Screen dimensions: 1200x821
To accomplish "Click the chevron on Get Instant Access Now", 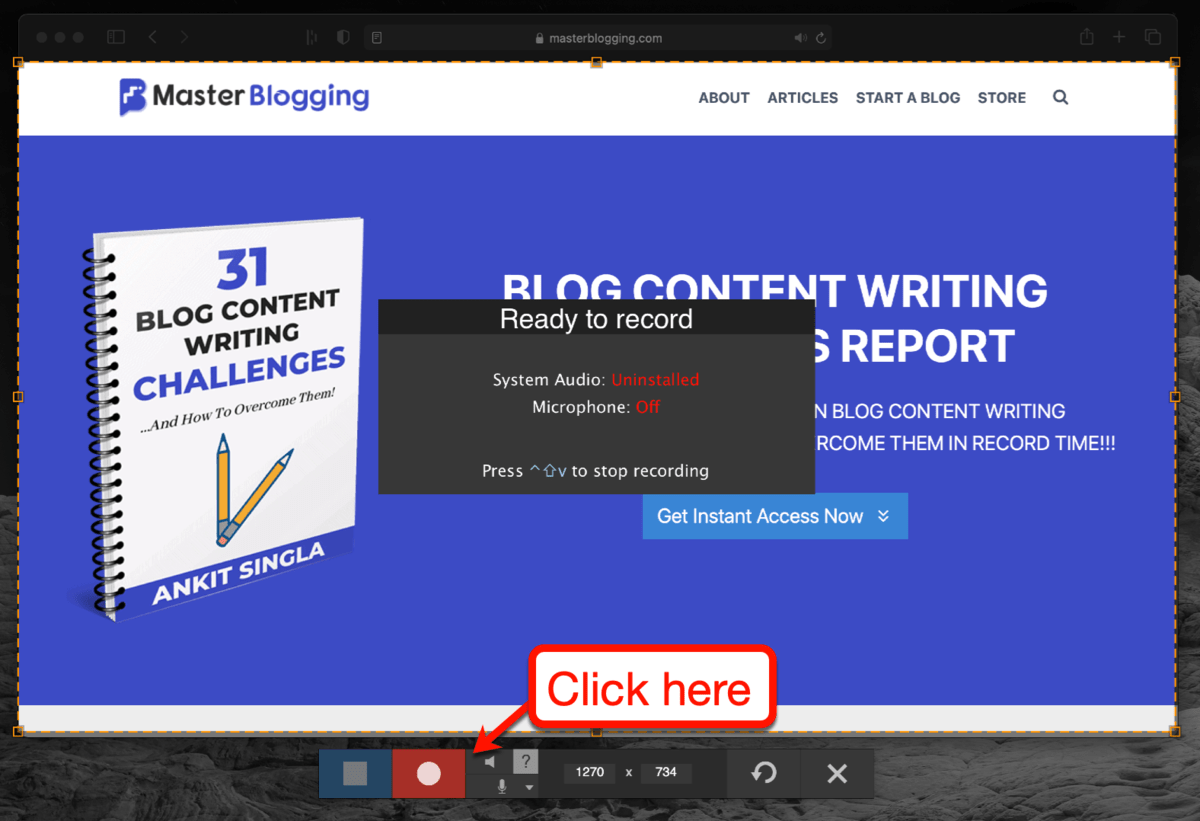I will coord(882,516).
